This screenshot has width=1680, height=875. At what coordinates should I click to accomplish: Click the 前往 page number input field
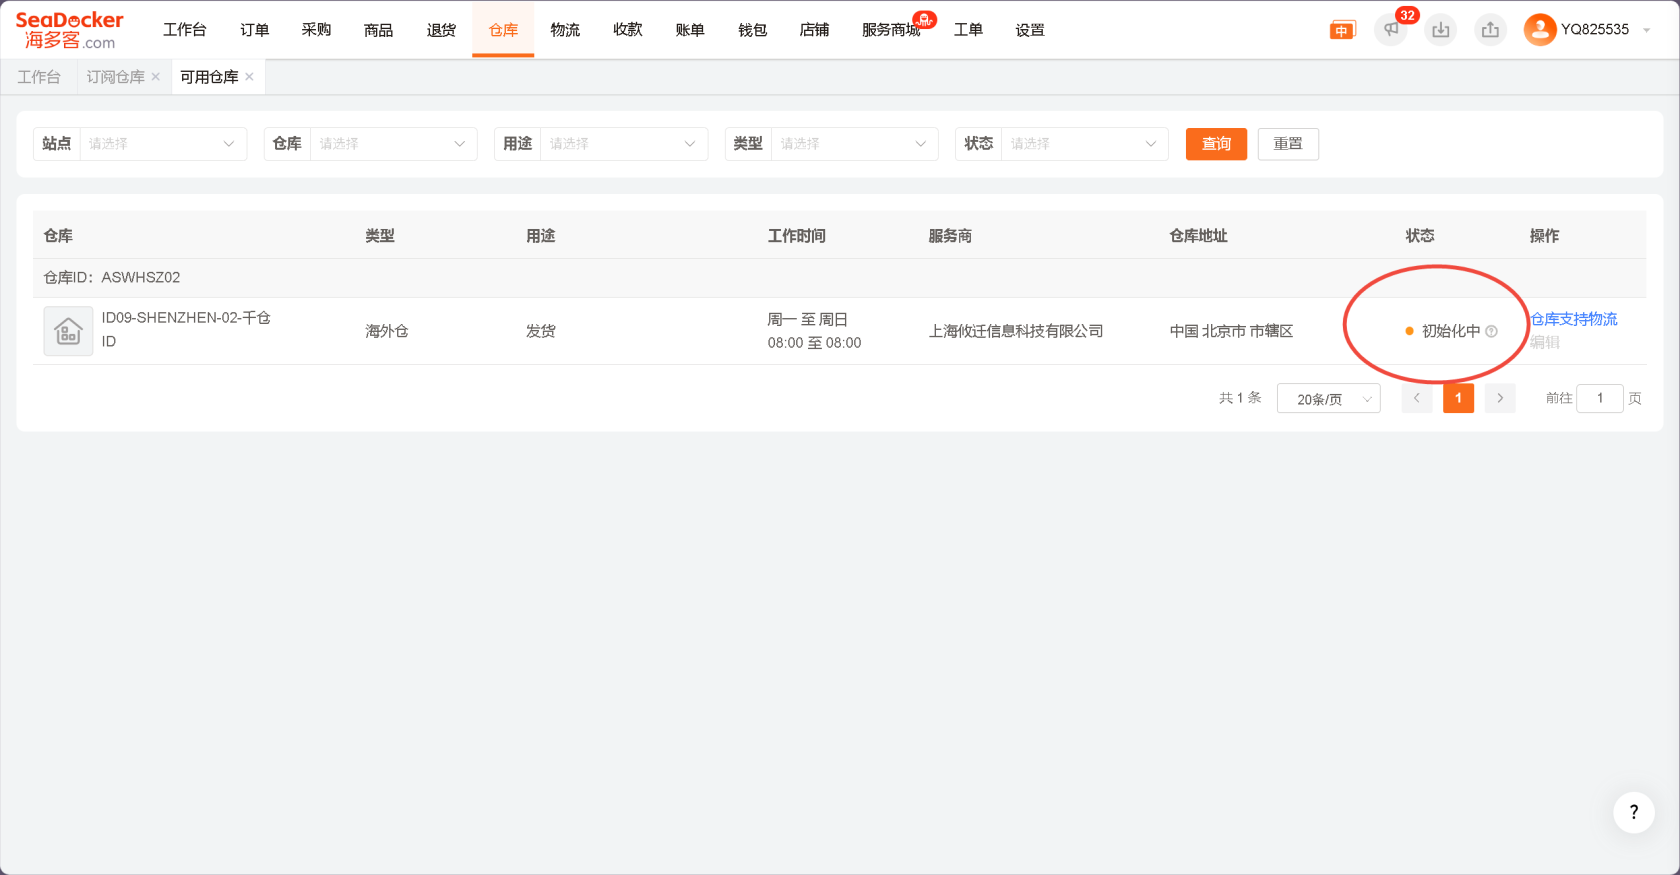tap(1599, 398)
